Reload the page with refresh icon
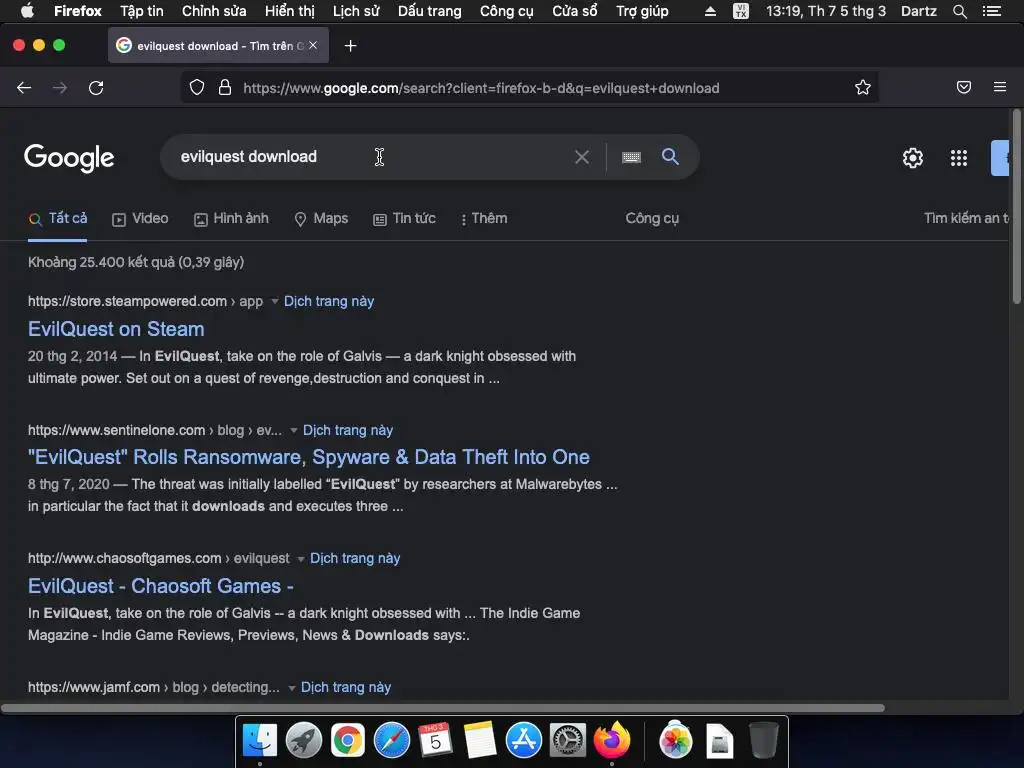This screenshot has height=768, width=1024. tap(96, 88)
